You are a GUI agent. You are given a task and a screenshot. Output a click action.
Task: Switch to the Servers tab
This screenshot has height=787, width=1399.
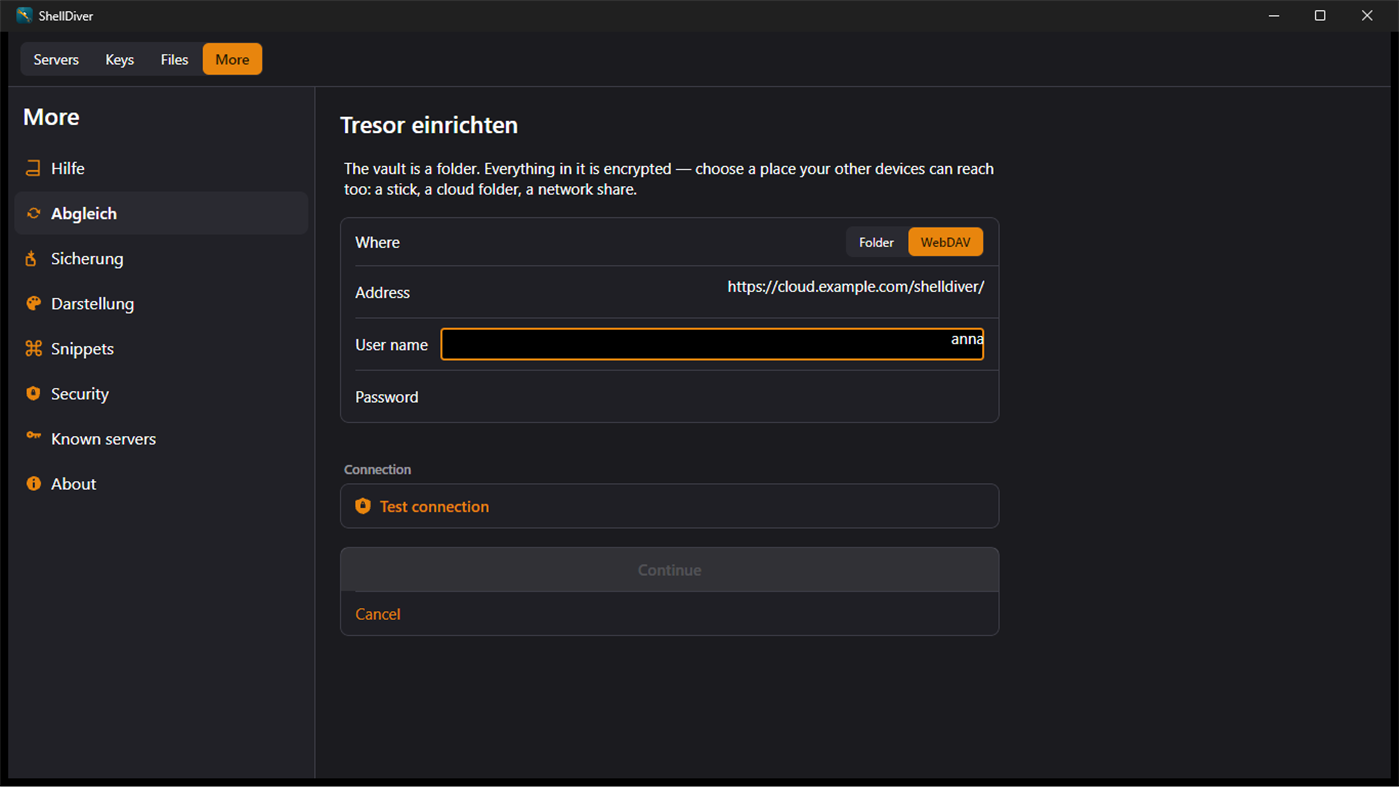tap(56, 59)
